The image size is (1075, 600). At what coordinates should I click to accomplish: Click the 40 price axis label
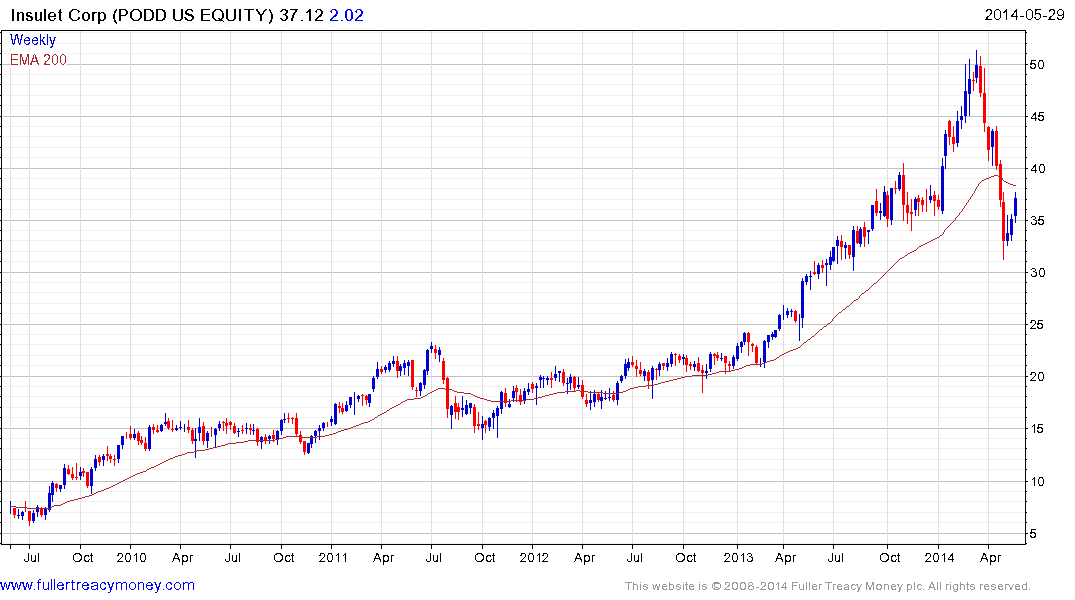(1037, 169)
